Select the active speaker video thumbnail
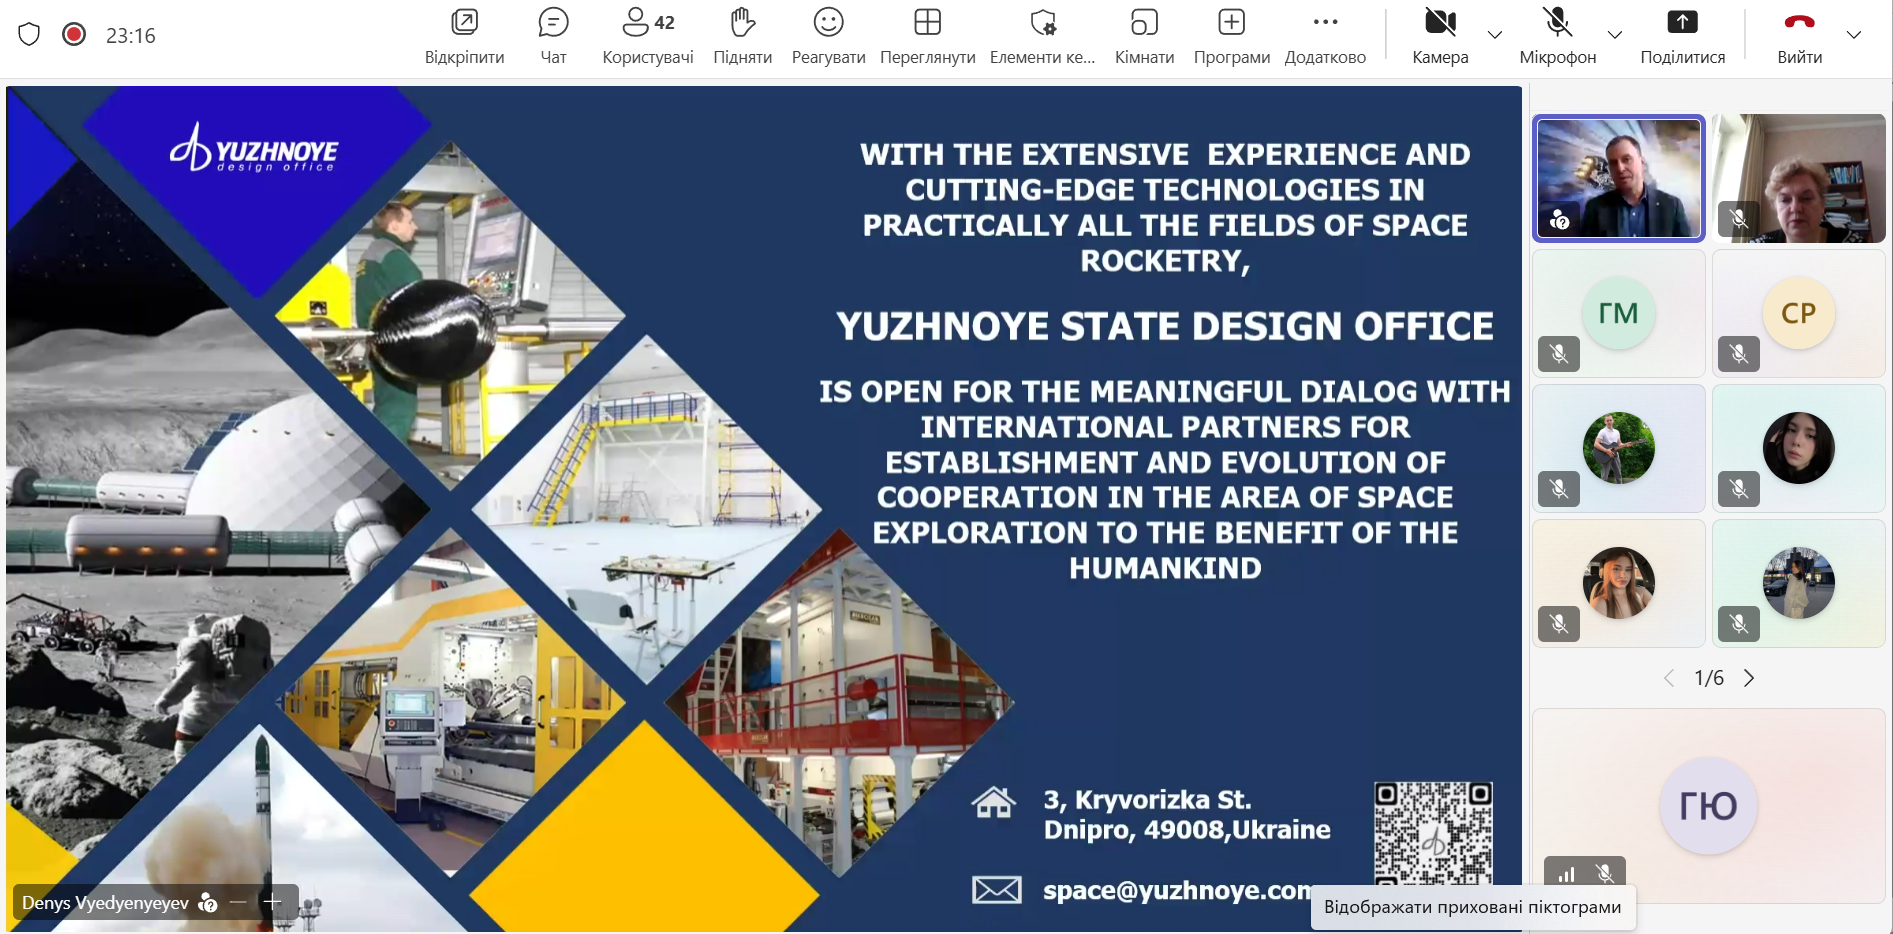Screen dimensions: 1893x934 pyautogui.click(x=1618, y=179)
